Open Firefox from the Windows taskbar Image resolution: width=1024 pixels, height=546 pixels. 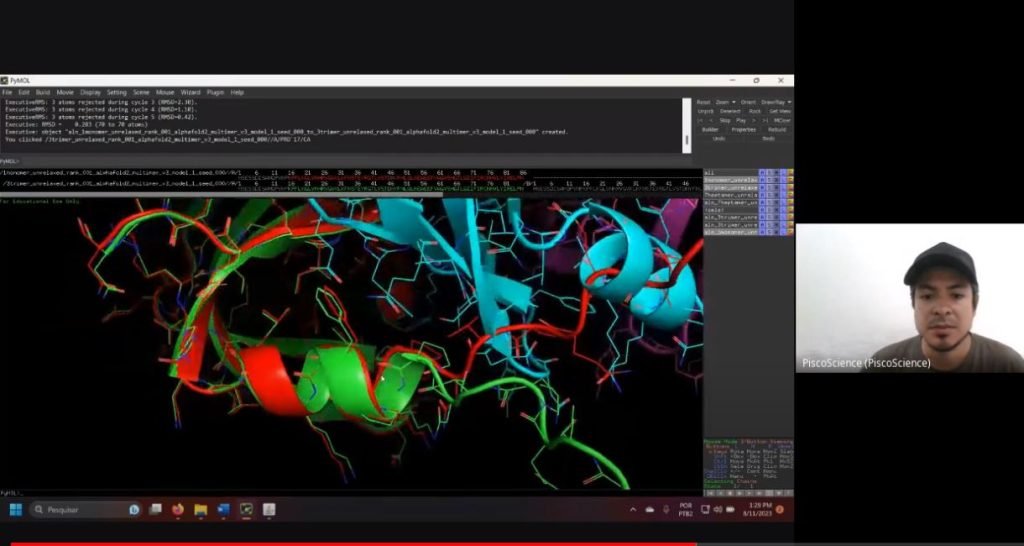click(178, 509)
